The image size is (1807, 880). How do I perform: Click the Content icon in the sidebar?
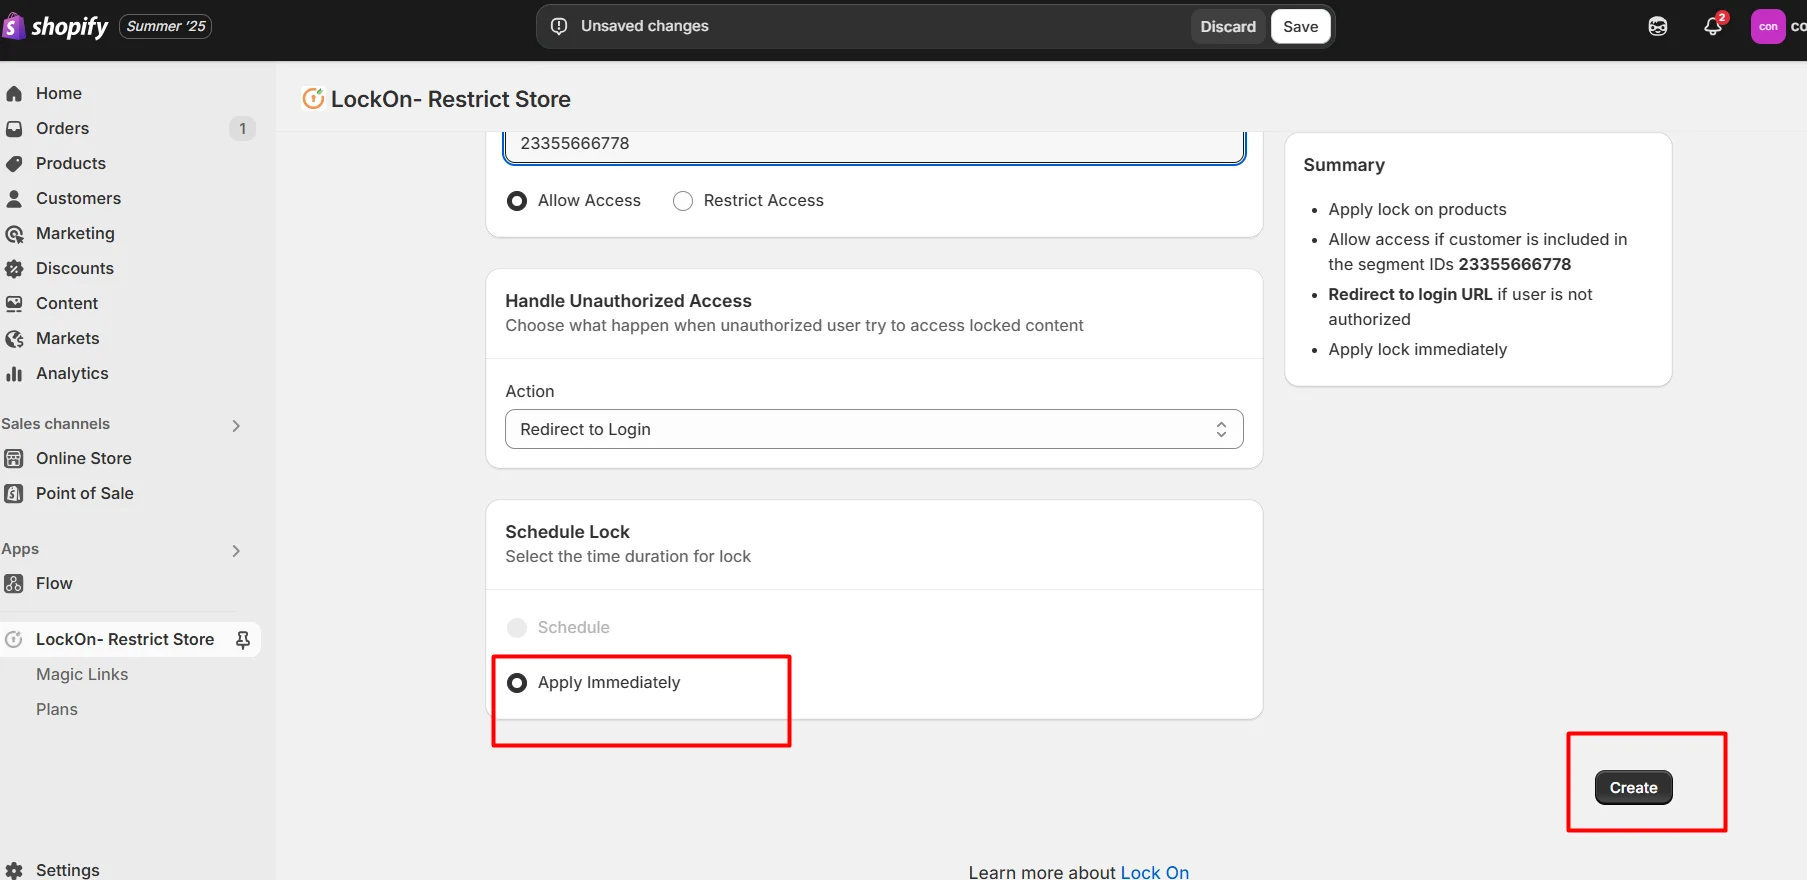pos(14,304)
